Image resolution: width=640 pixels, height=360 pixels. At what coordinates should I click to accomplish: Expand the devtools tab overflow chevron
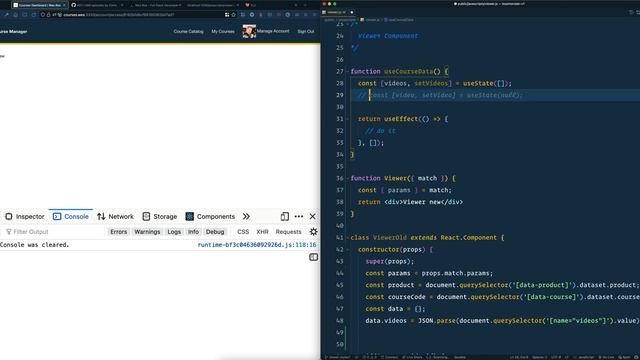[246, 216]
